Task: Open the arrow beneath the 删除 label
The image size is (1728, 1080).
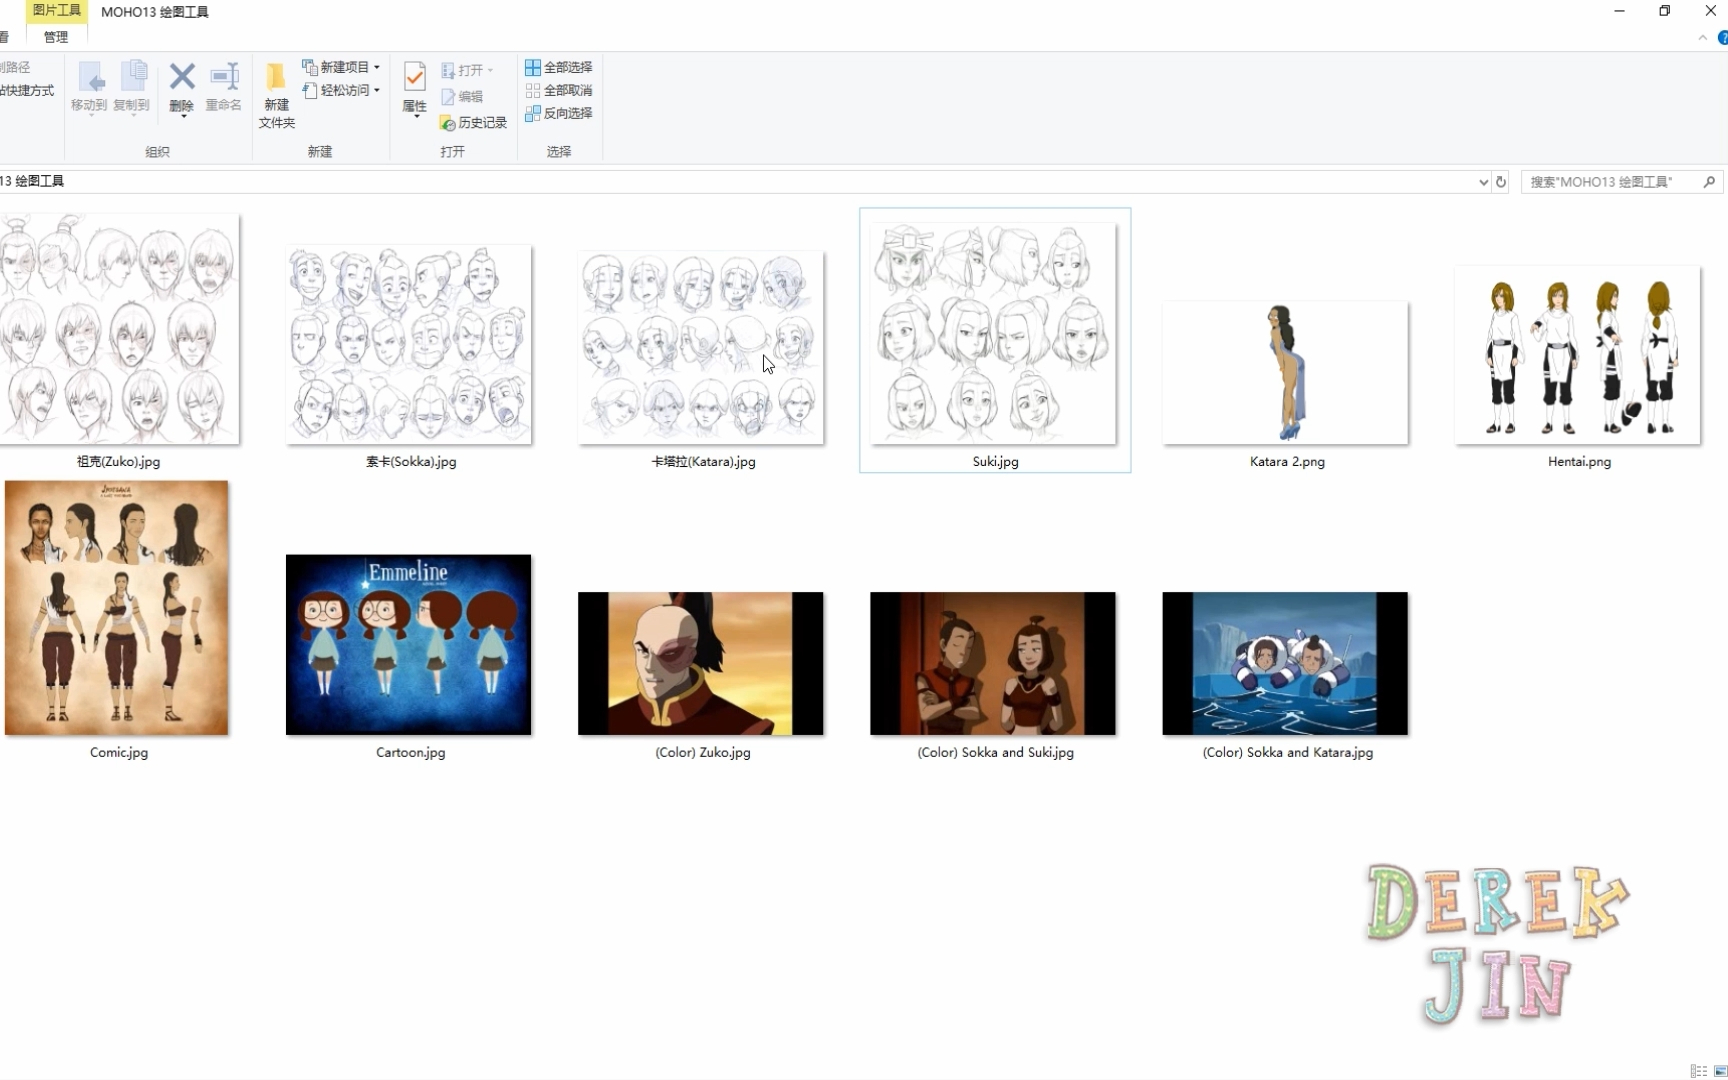Action: [182, 117]
